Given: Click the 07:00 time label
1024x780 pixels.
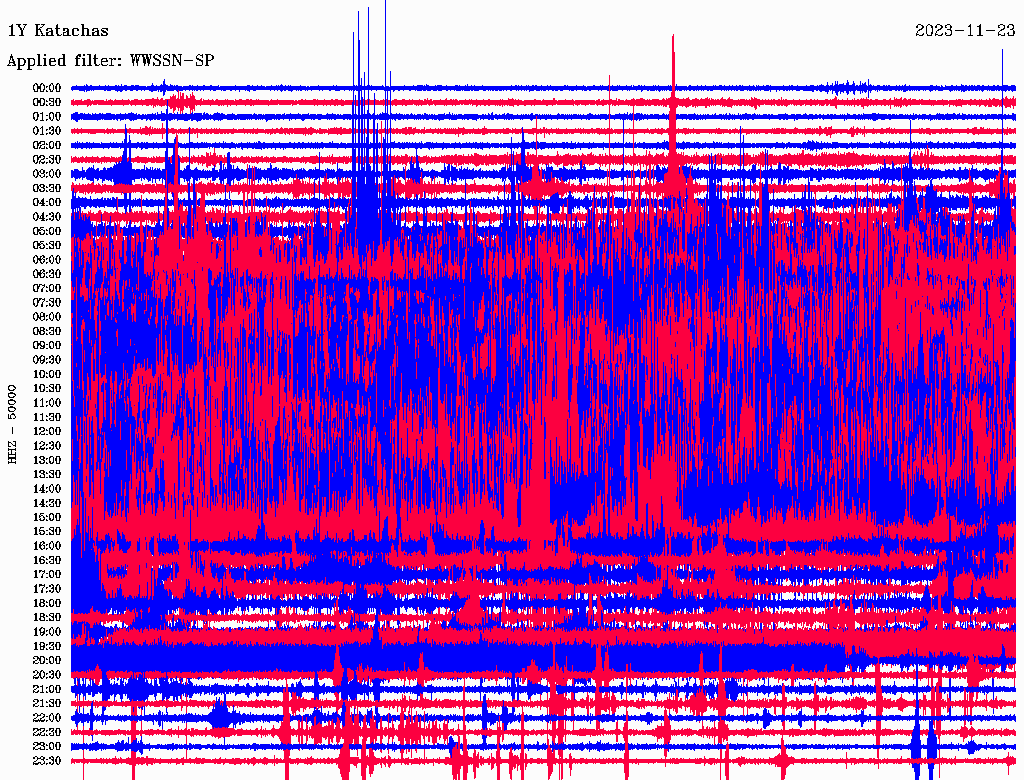Looking at the screenshot, I should coord(47,288).
